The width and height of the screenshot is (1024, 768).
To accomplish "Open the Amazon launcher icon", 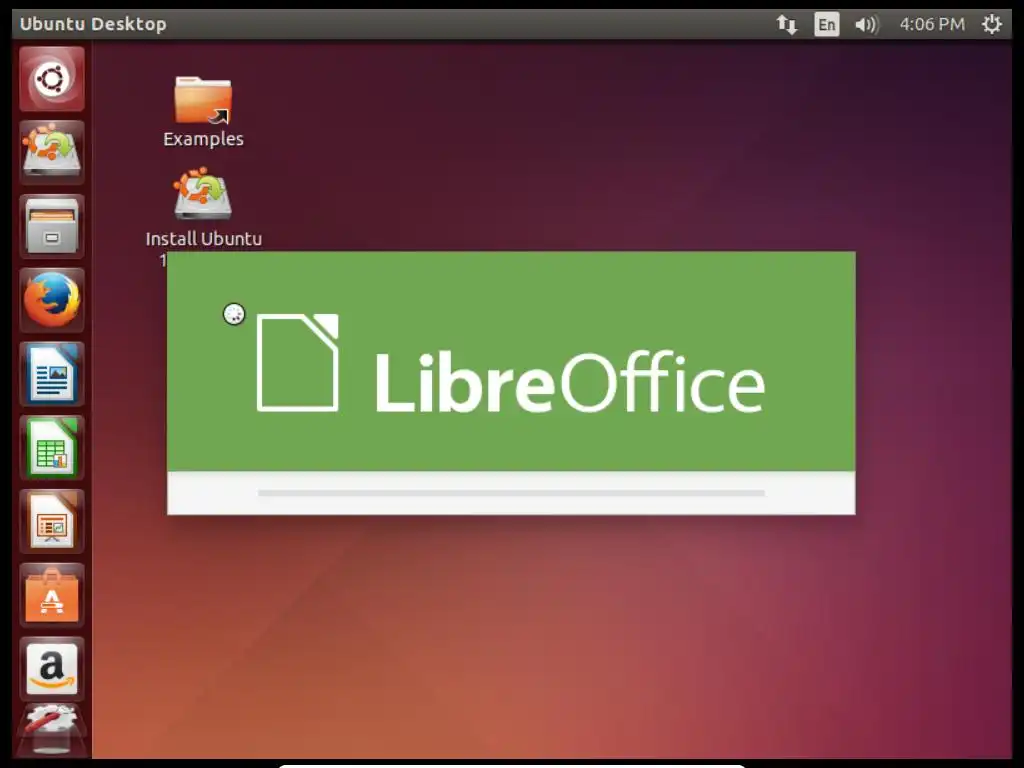I will pyautogui.click(x=52, y=669).
